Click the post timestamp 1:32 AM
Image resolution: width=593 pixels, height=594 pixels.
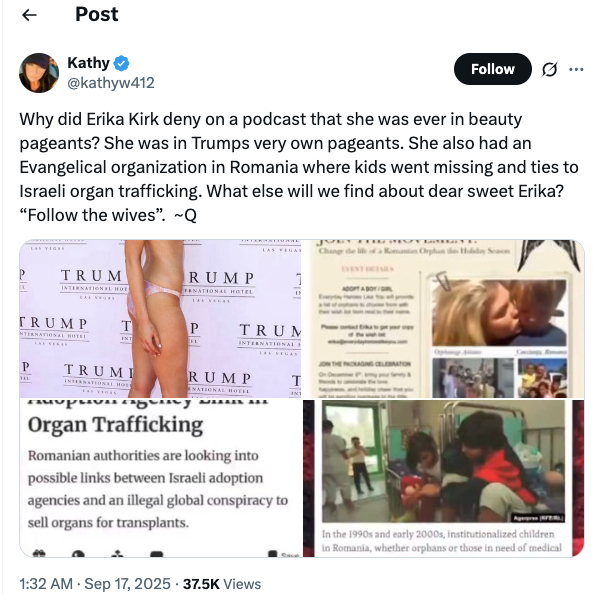tap(46, 584)
